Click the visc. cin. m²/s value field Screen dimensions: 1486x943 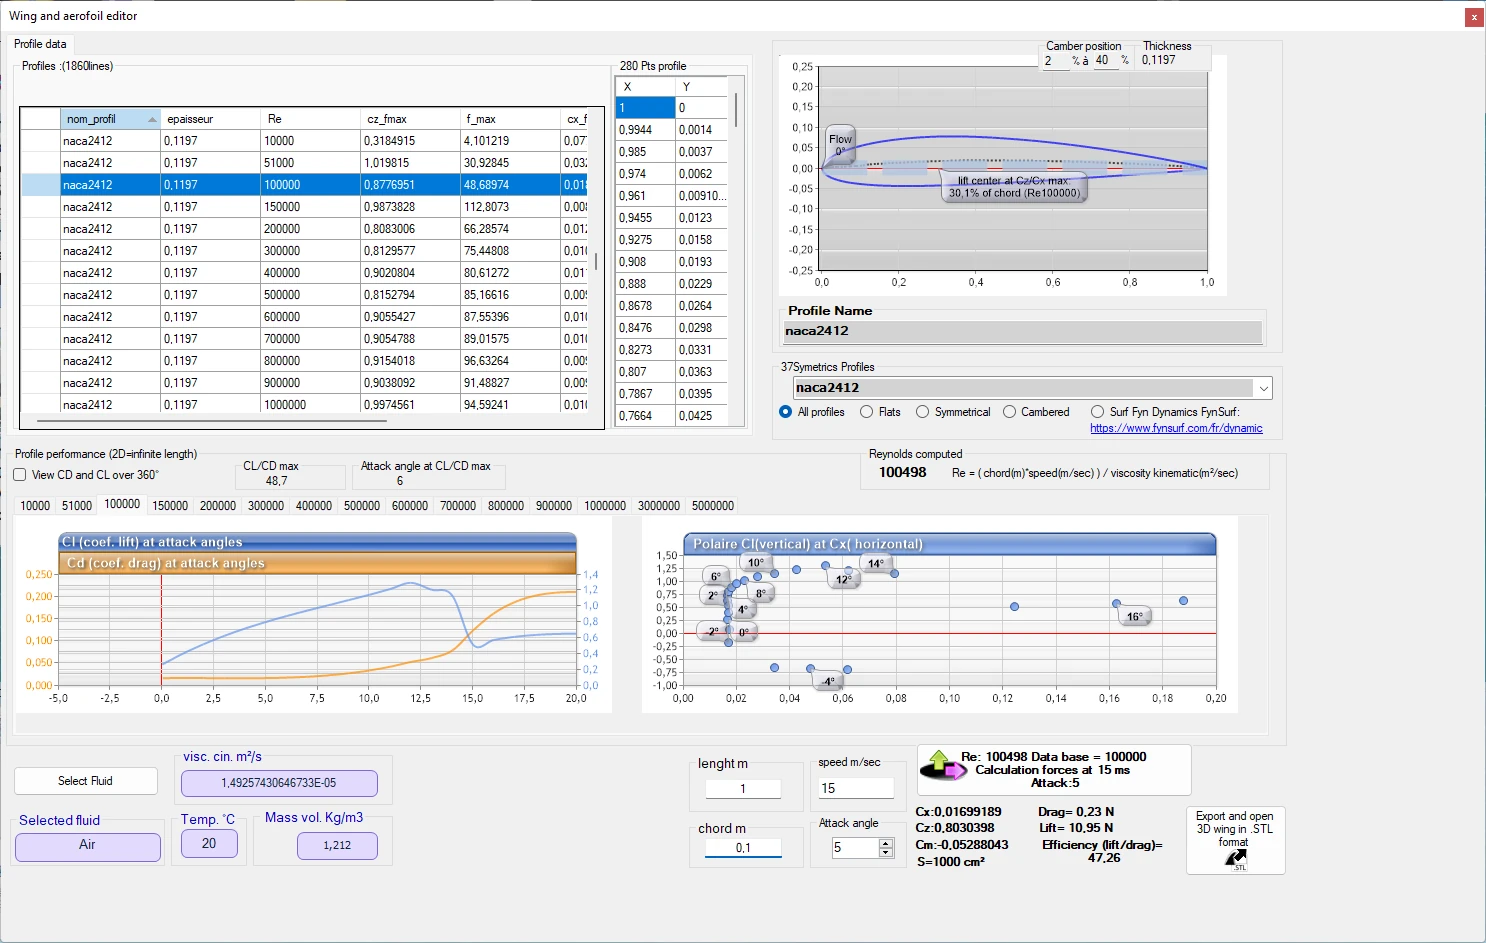[279, 783]
